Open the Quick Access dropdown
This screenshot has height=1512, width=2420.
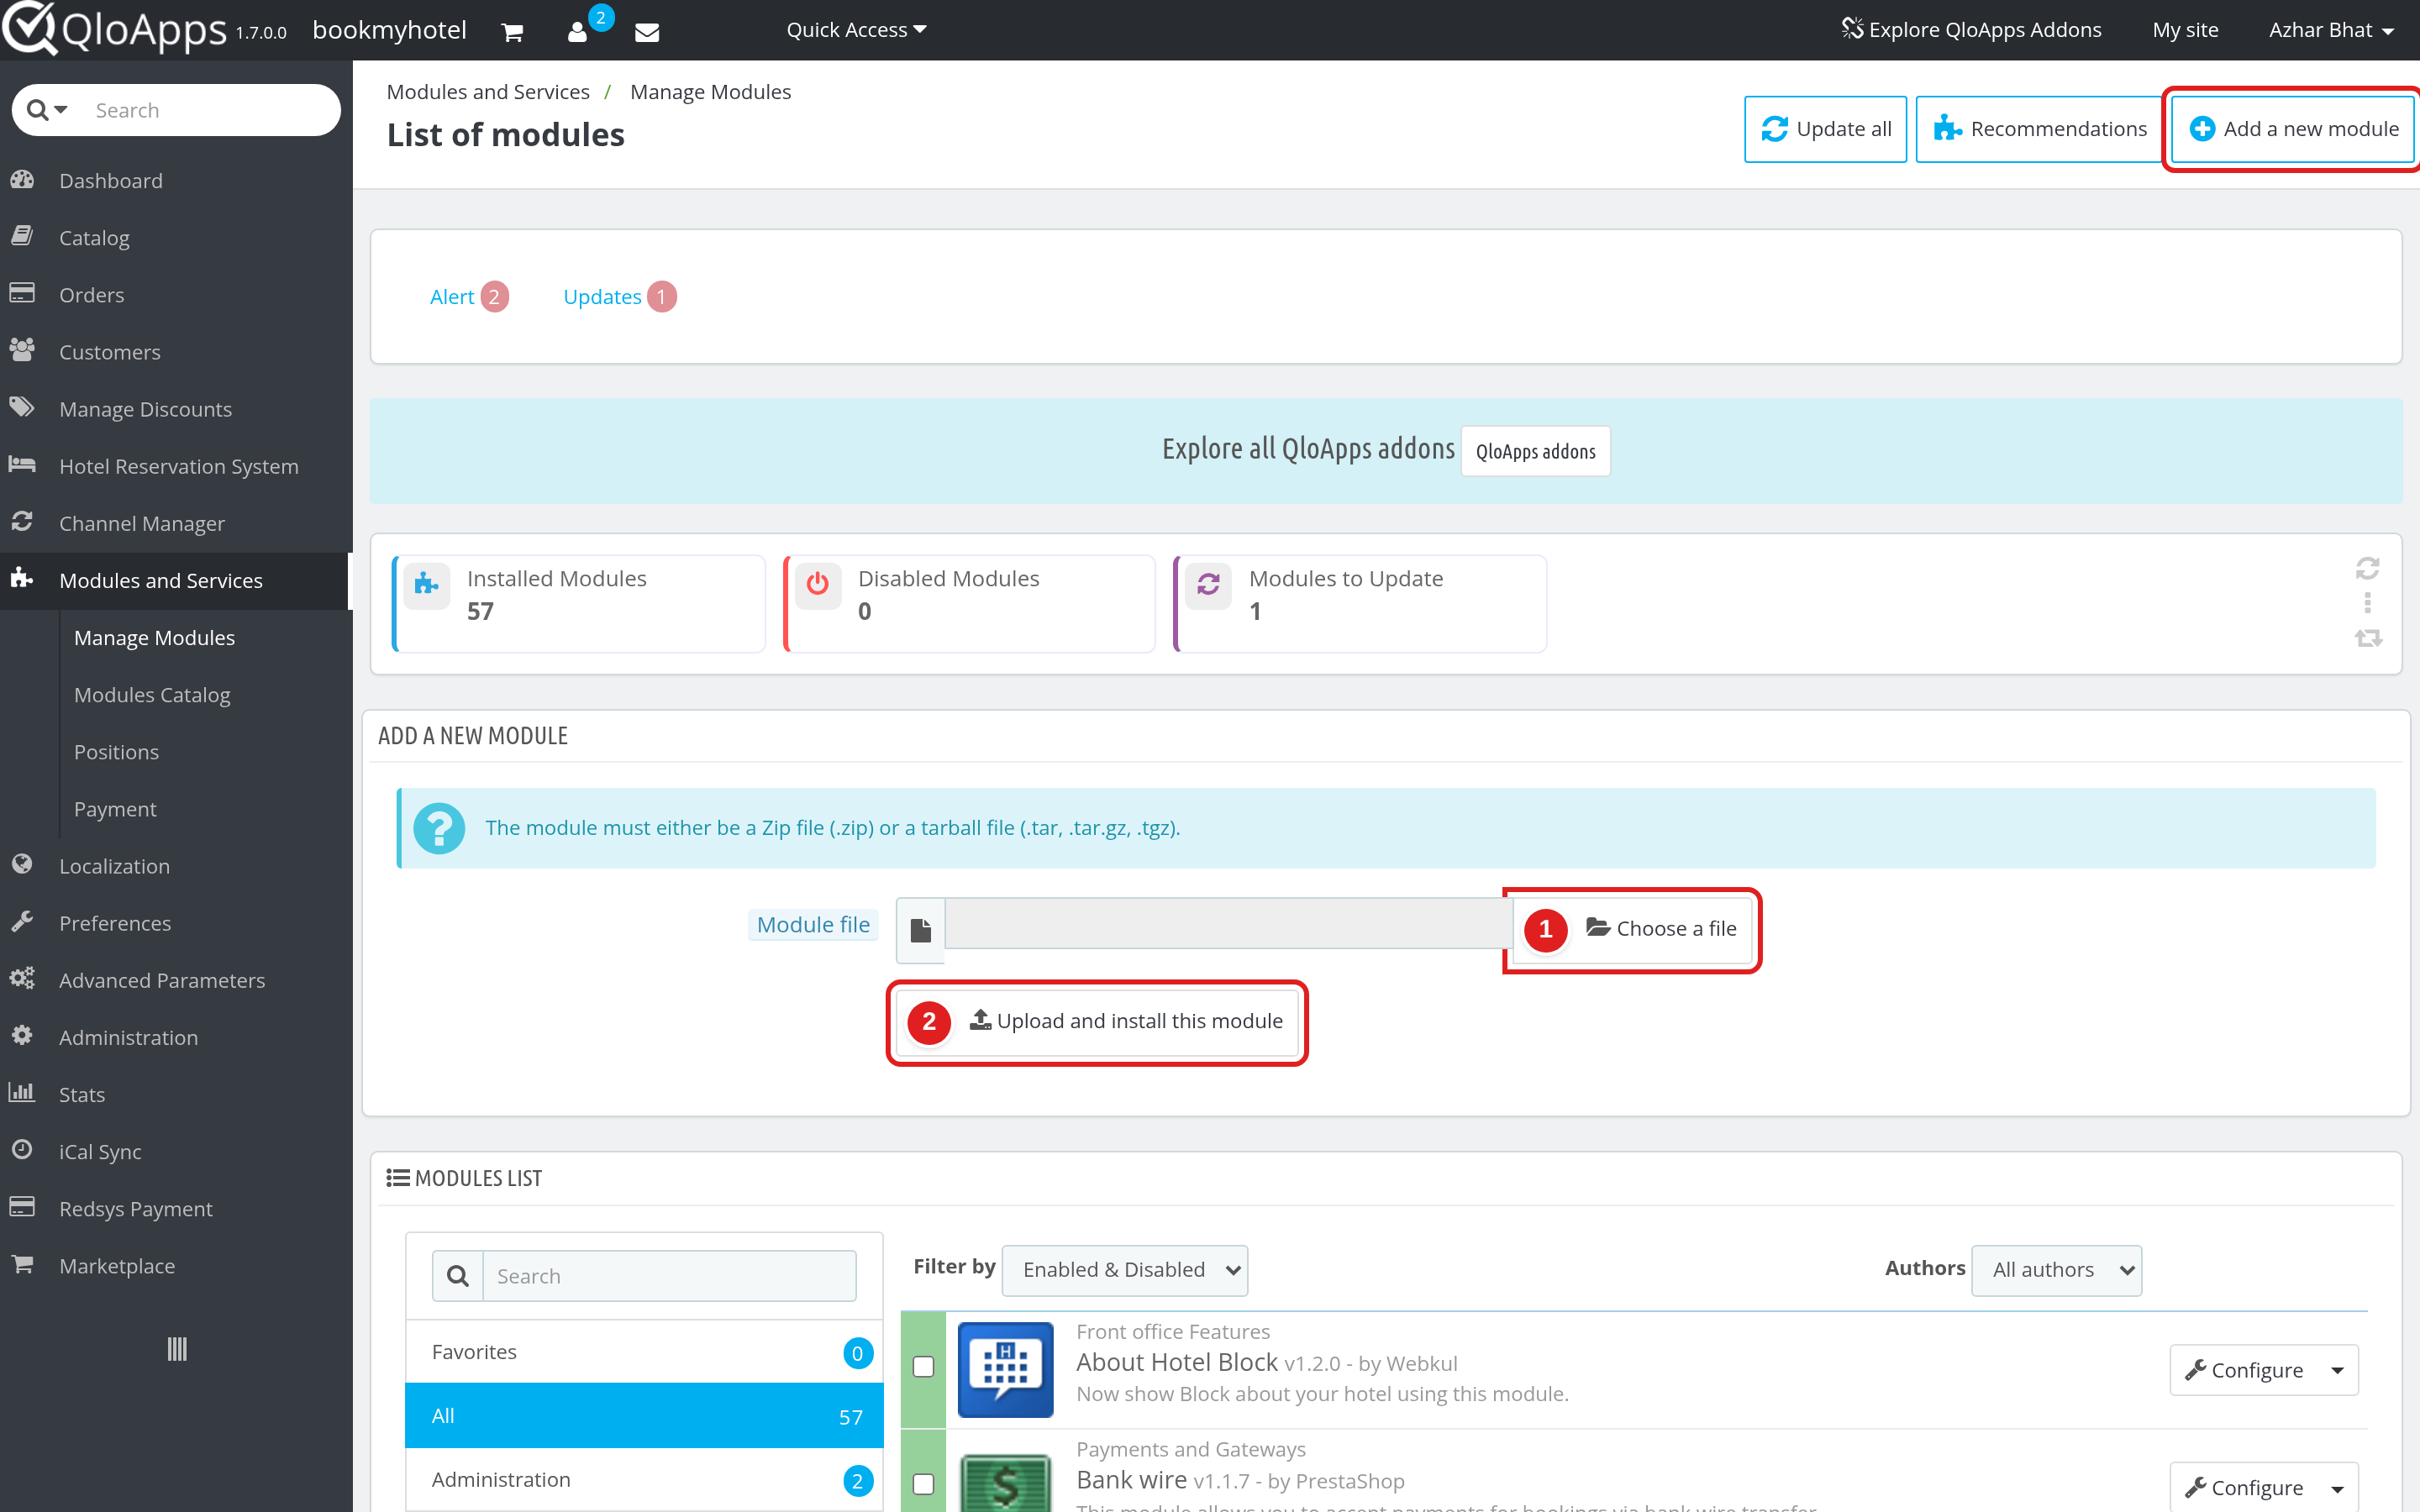856,30
